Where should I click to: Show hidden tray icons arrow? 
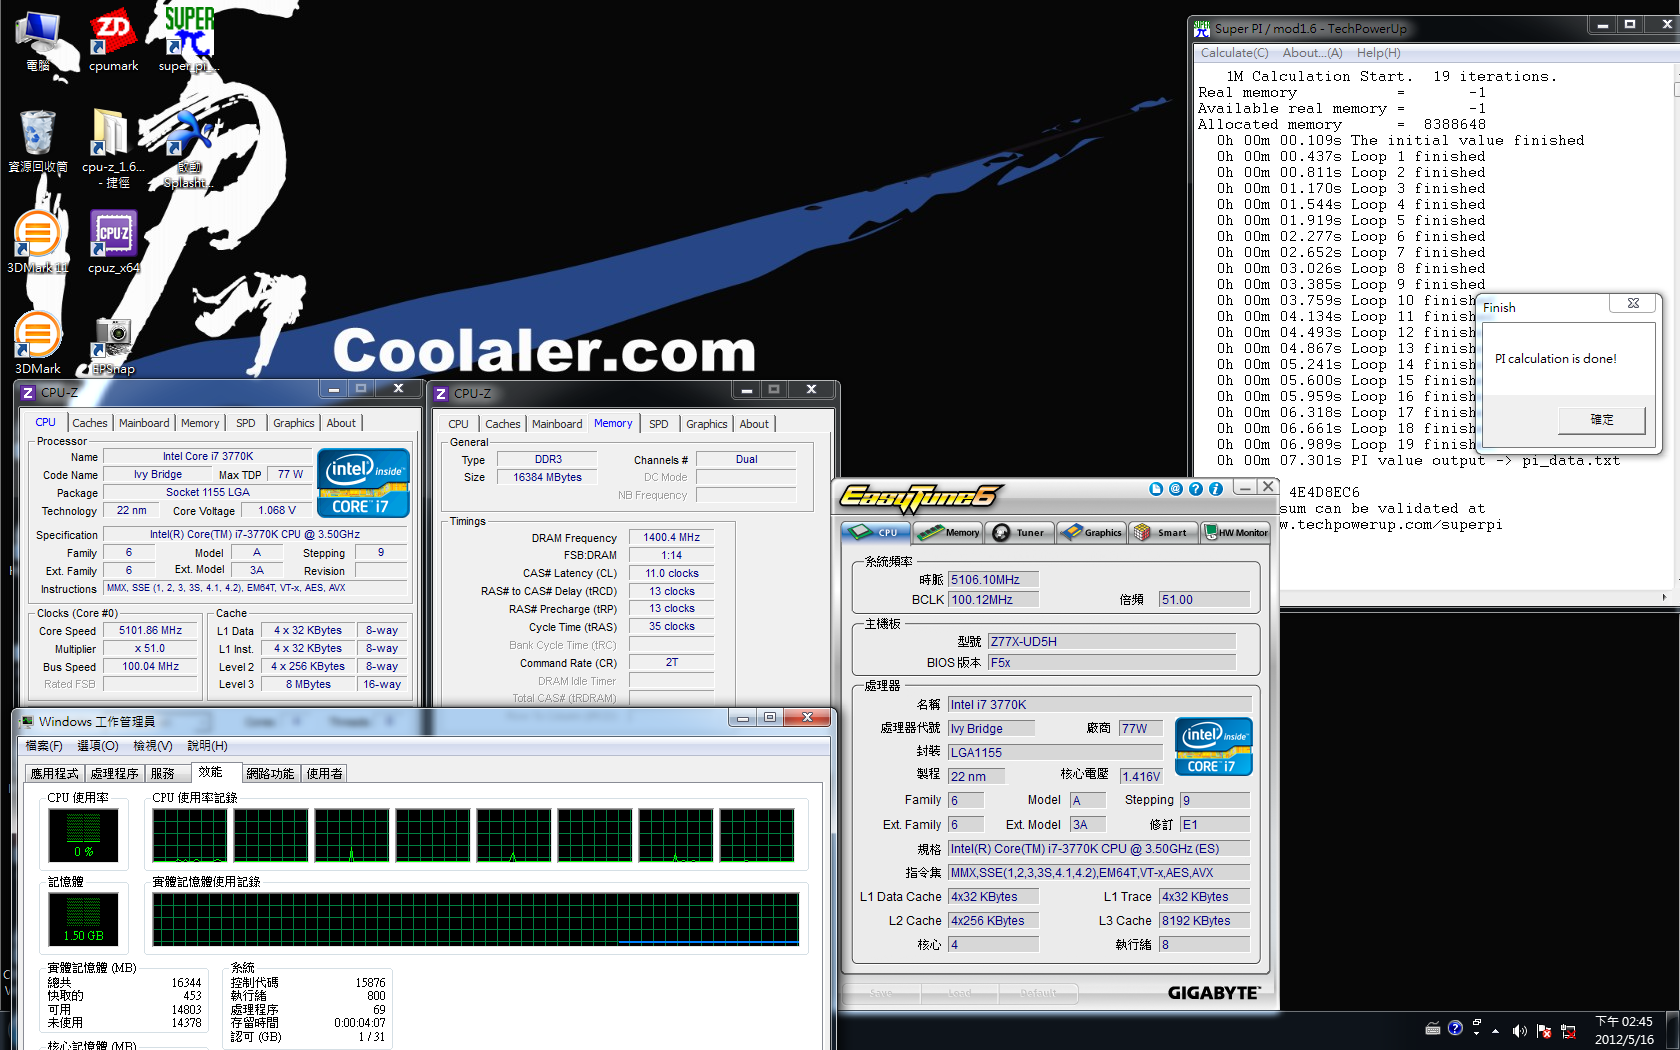click(x=1496, y=1030)
